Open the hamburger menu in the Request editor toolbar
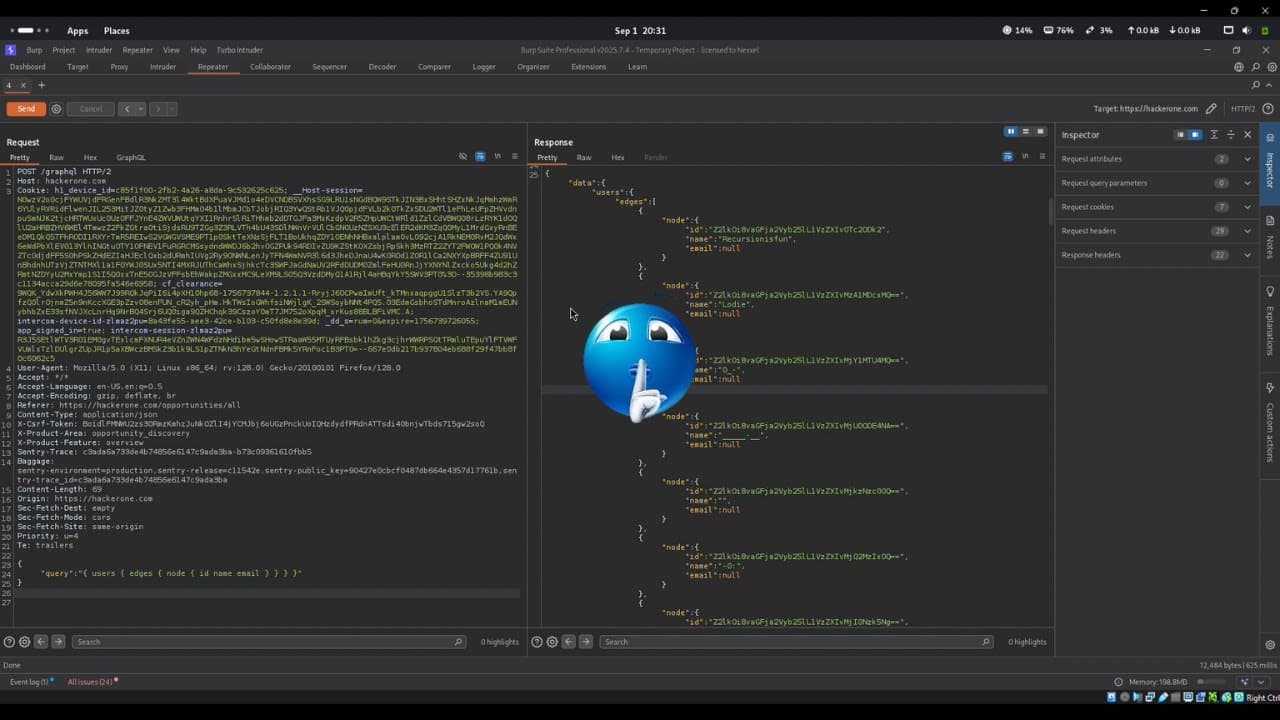The height and width of the screenshot is (720, 1280). pyautogui.click(x=515, y=156)
